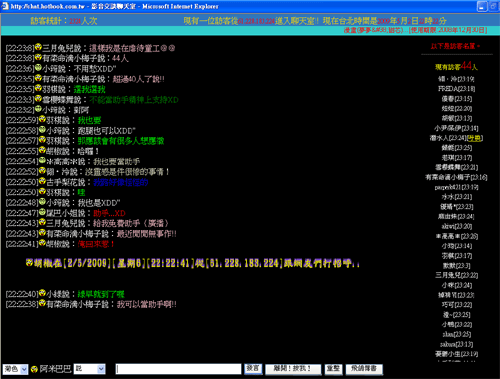Click the rightmost button in bottom bar

click(x=364, y=369)
